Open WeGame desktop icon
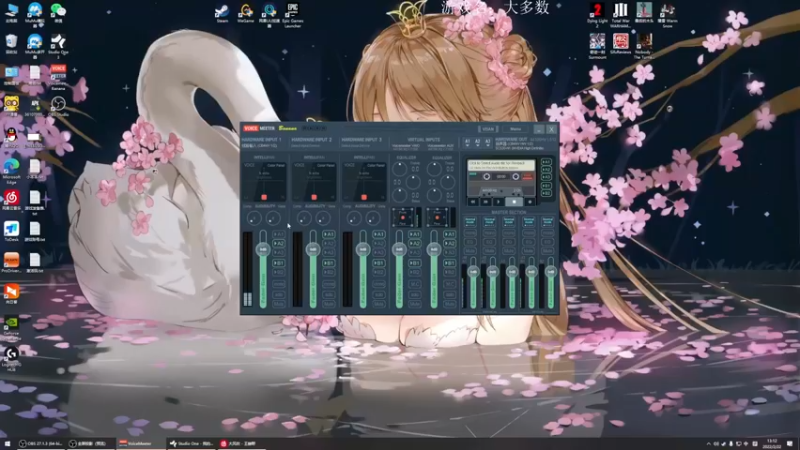The height and width of the screenshot is (450, 800). [x=245, y=13]
